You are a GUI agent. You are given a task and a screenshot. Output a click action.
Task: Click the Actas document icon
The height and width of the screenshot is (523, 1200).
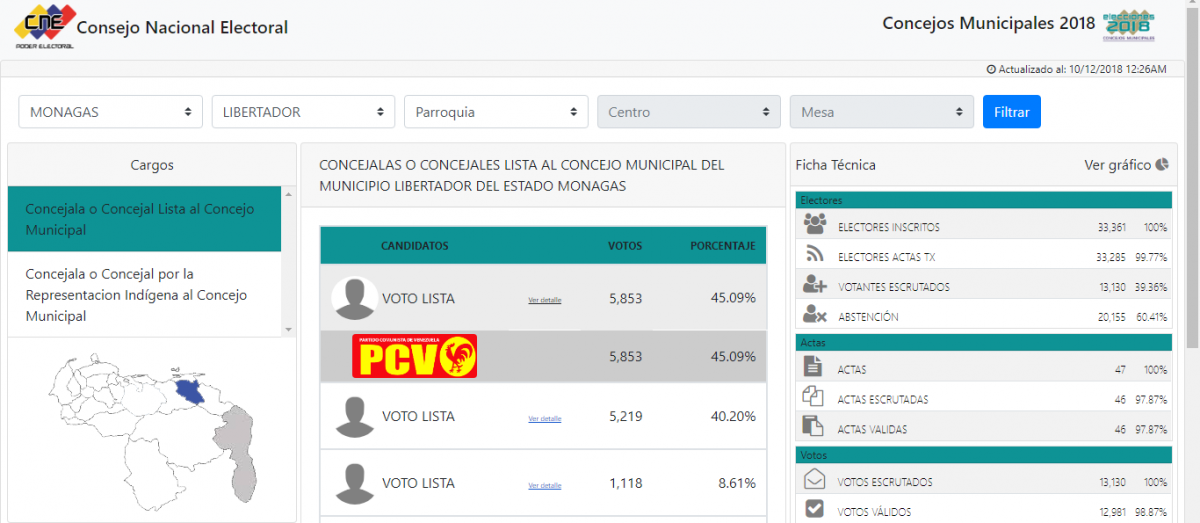pos(814,367)
